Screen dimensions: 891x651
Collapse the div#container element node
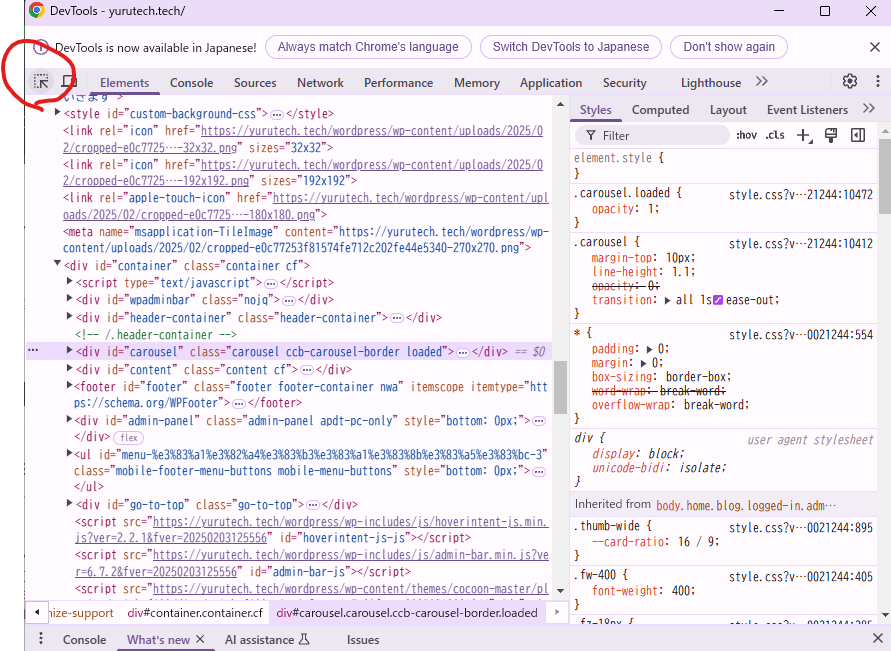(57, 266)
